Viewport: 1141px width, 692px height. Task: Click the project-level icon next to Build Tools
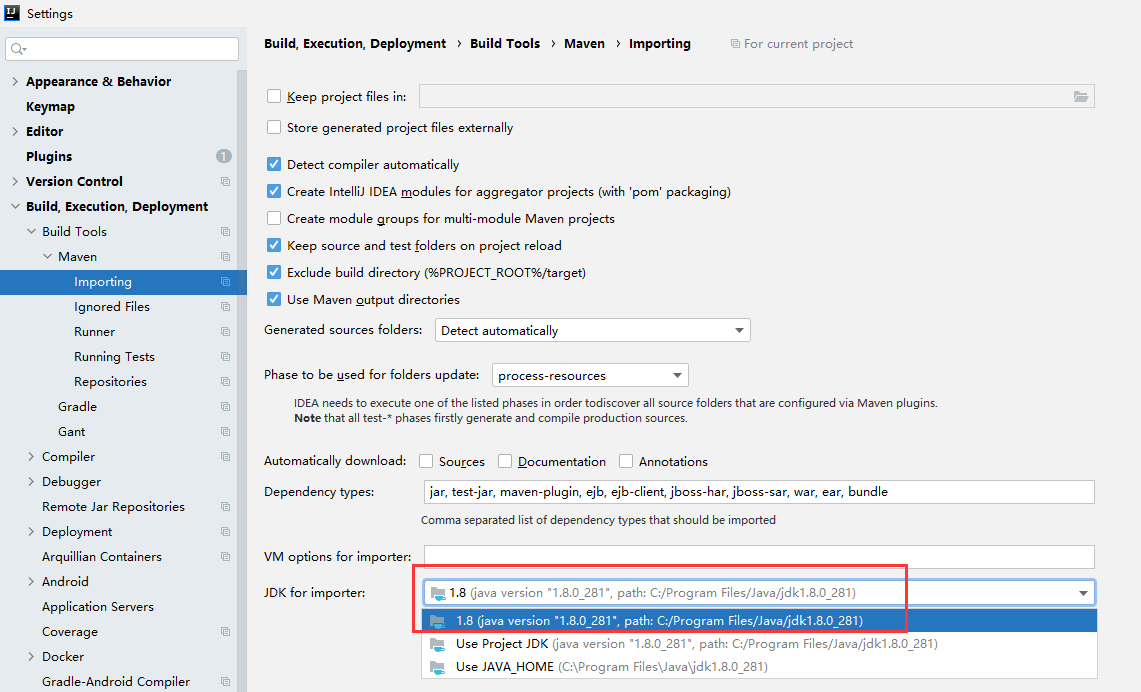coord(226,231)
